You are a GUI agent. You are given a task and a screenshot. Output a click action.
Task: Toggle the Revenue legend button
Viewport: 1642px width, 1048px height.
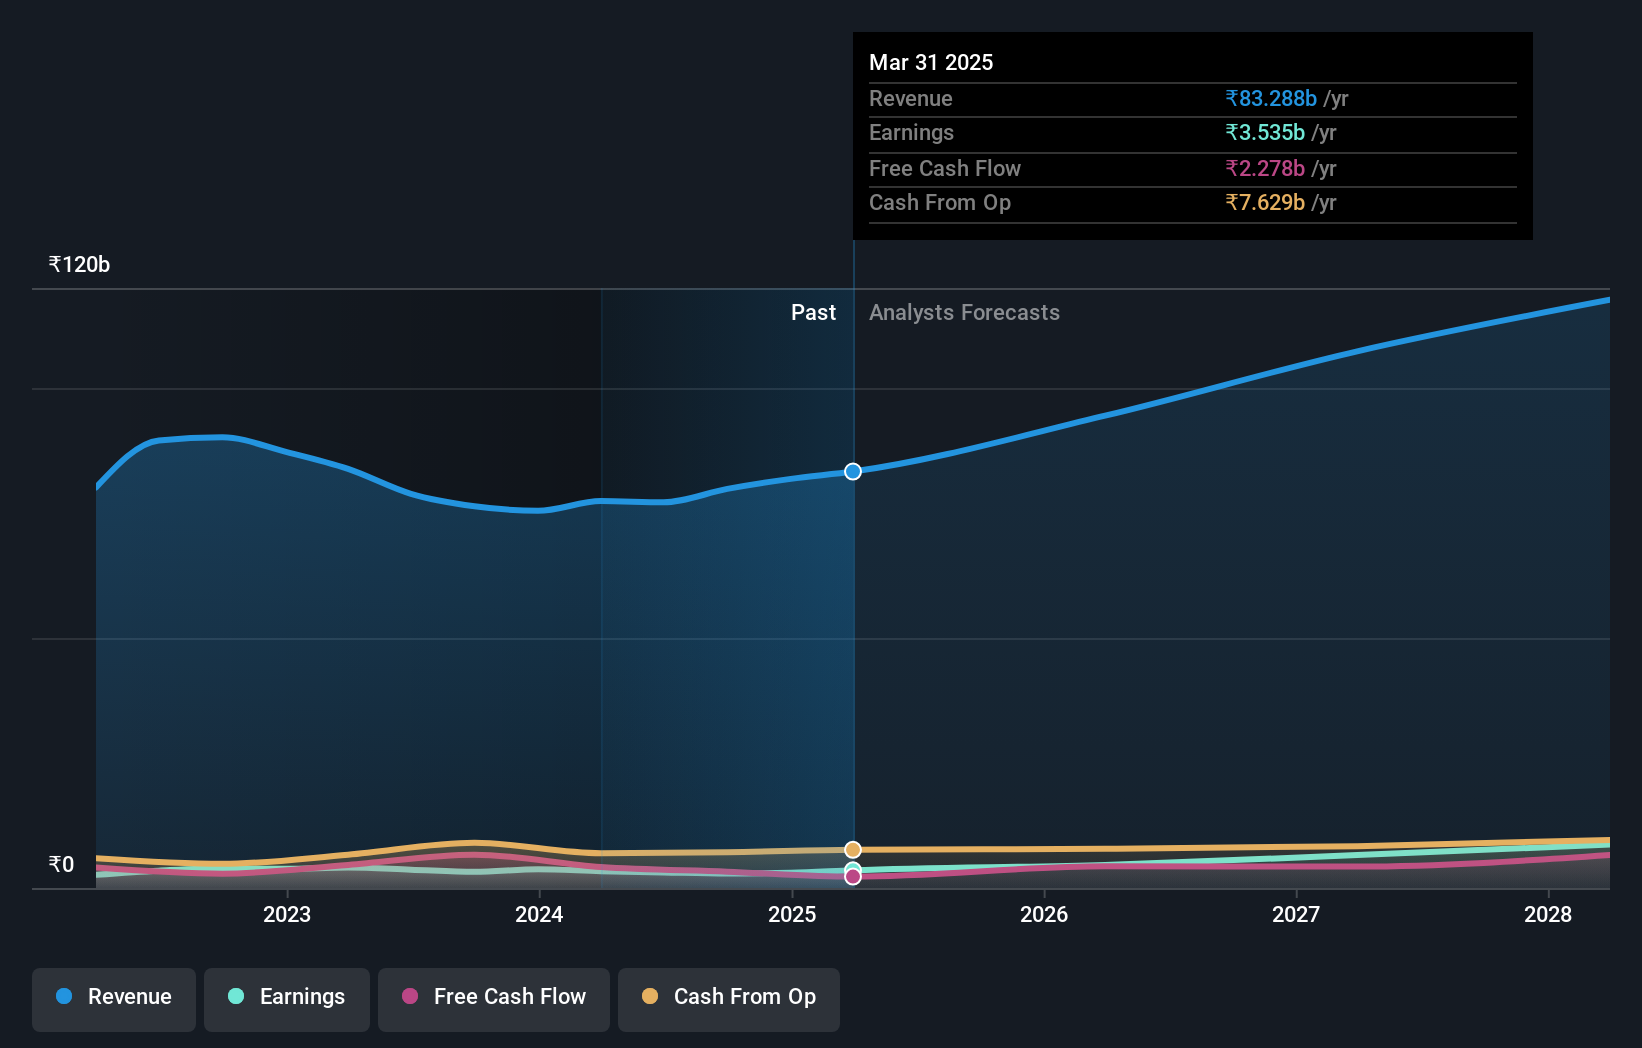pyautogui.click(x=114, y=999)
